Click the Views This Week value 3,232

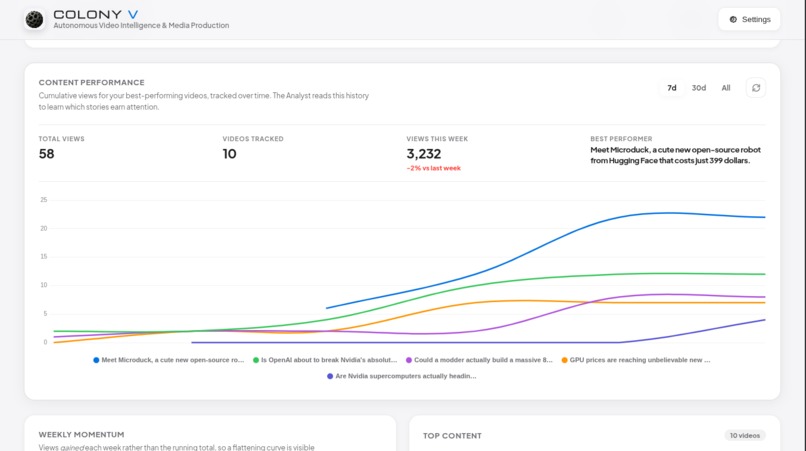click(424, 154)
